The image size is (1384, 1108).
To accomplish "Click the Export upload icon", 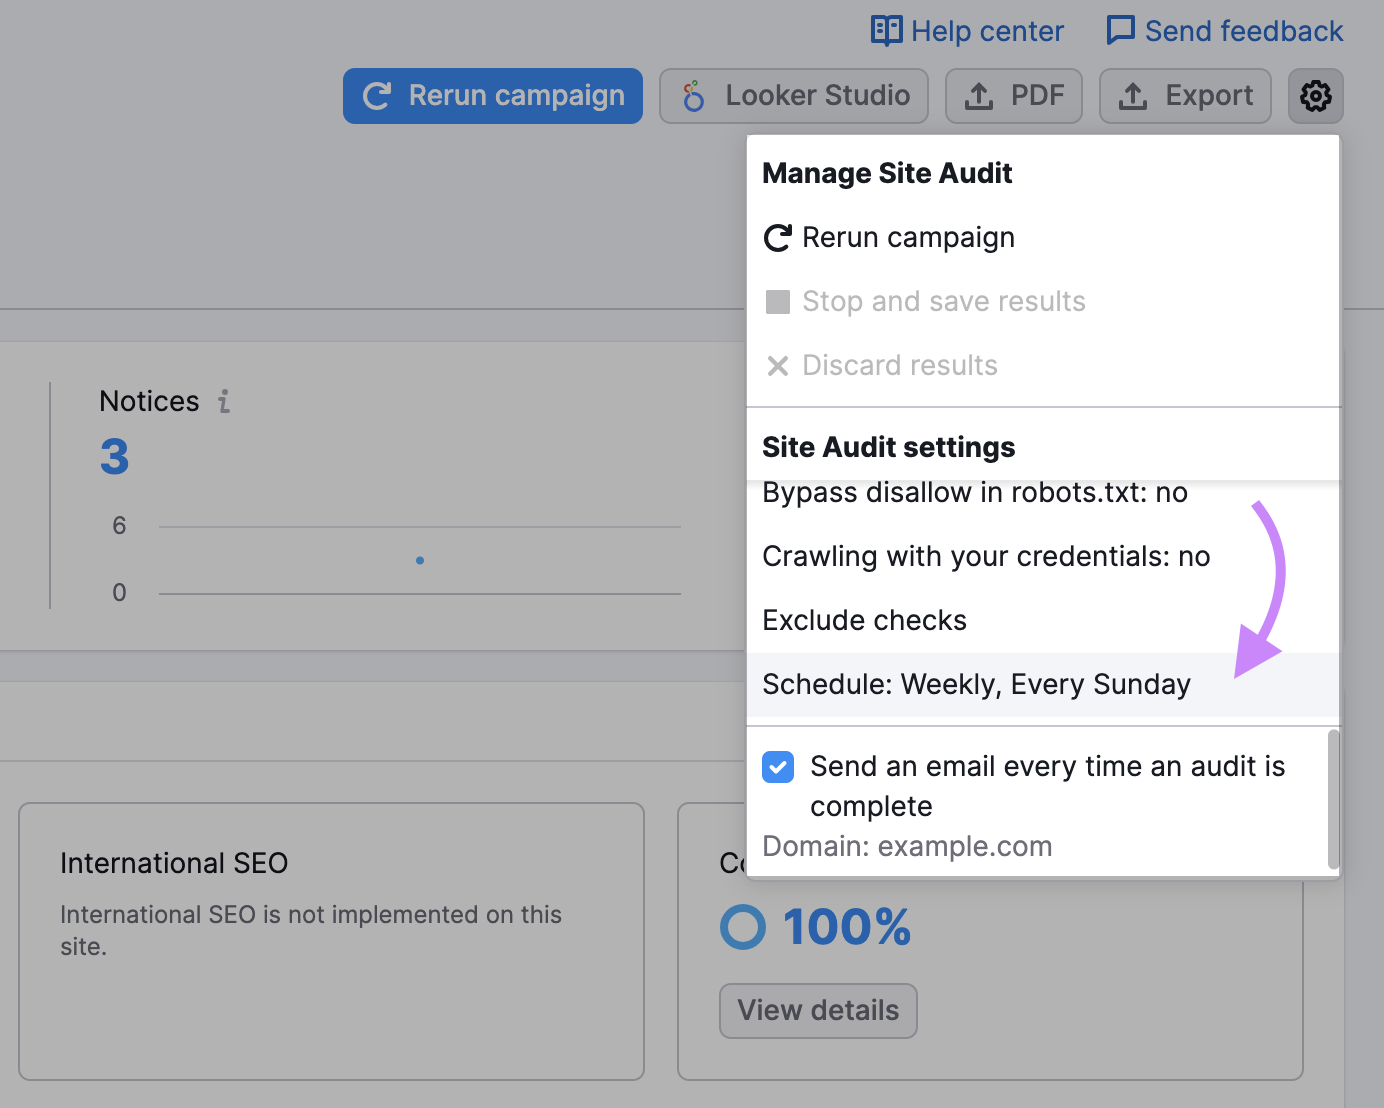I will (1133, 95).
